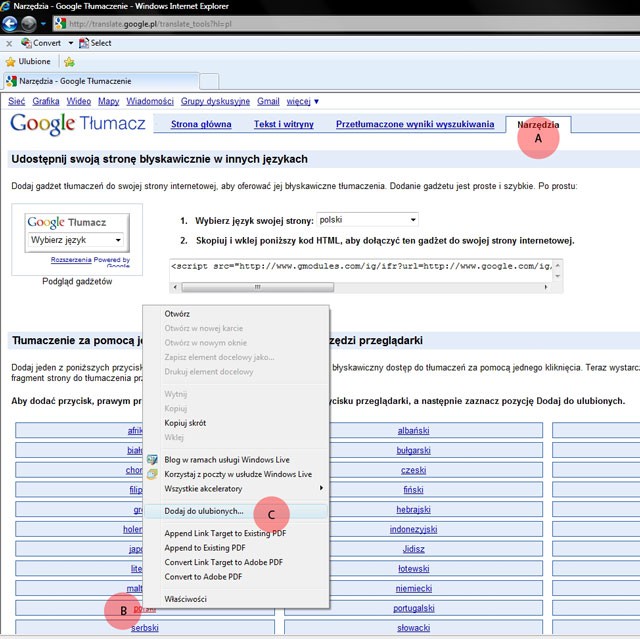Click the albański language link

tap(413, 430)
